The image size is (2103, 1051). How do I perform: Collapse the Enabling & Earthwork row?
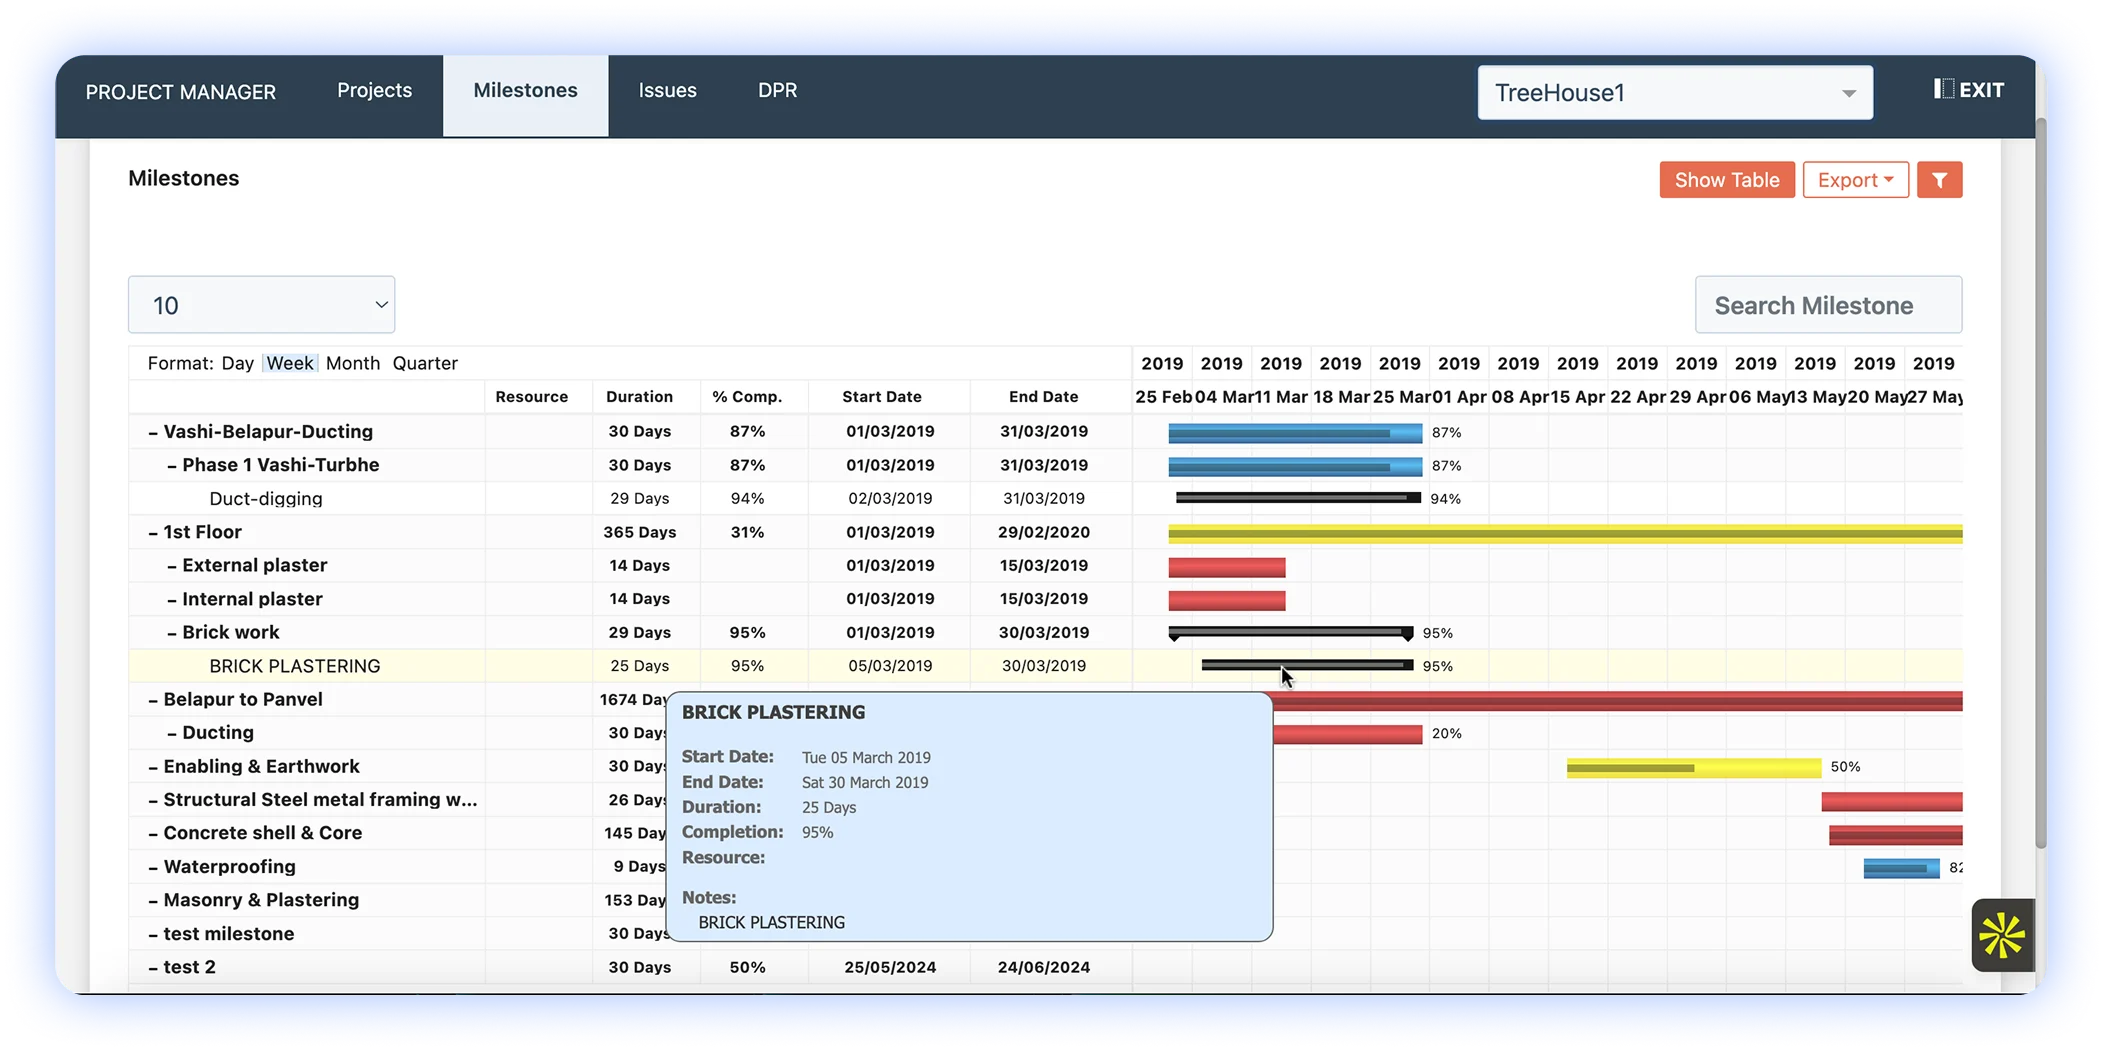pyautogui.click(x=153, y=766)
